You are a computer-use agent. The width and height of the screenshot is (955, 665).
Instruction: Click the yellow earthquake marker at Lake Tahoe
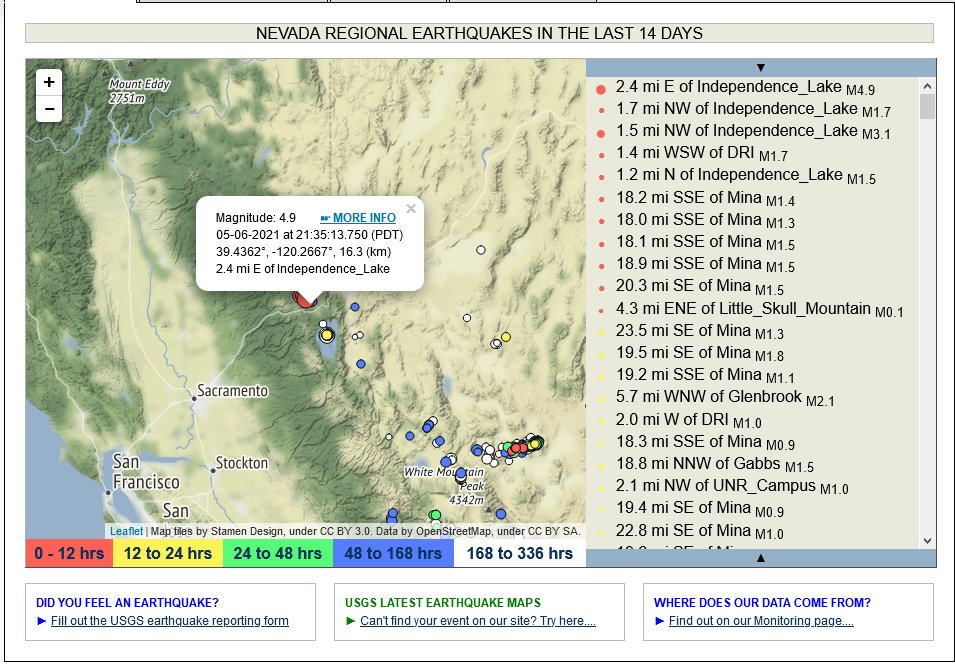click(x=327, y=335)
